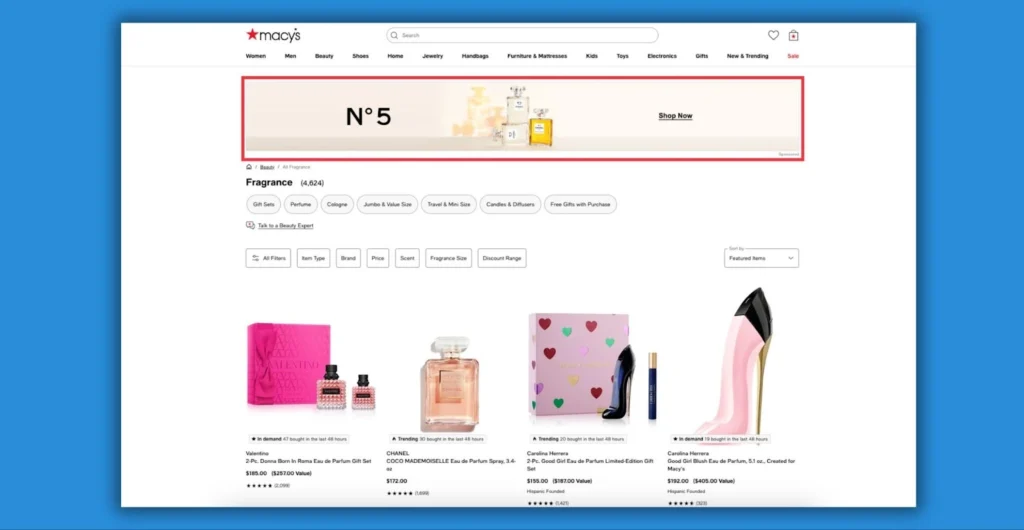Screen dimensions: 1024x530
Task: Open the Electronics menu
Action: click(662, 56)
